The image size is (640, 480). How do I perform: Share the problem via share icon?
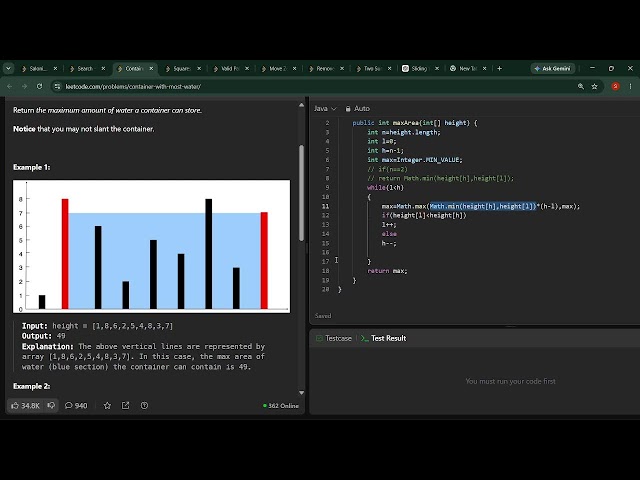[x=125, y=406]
